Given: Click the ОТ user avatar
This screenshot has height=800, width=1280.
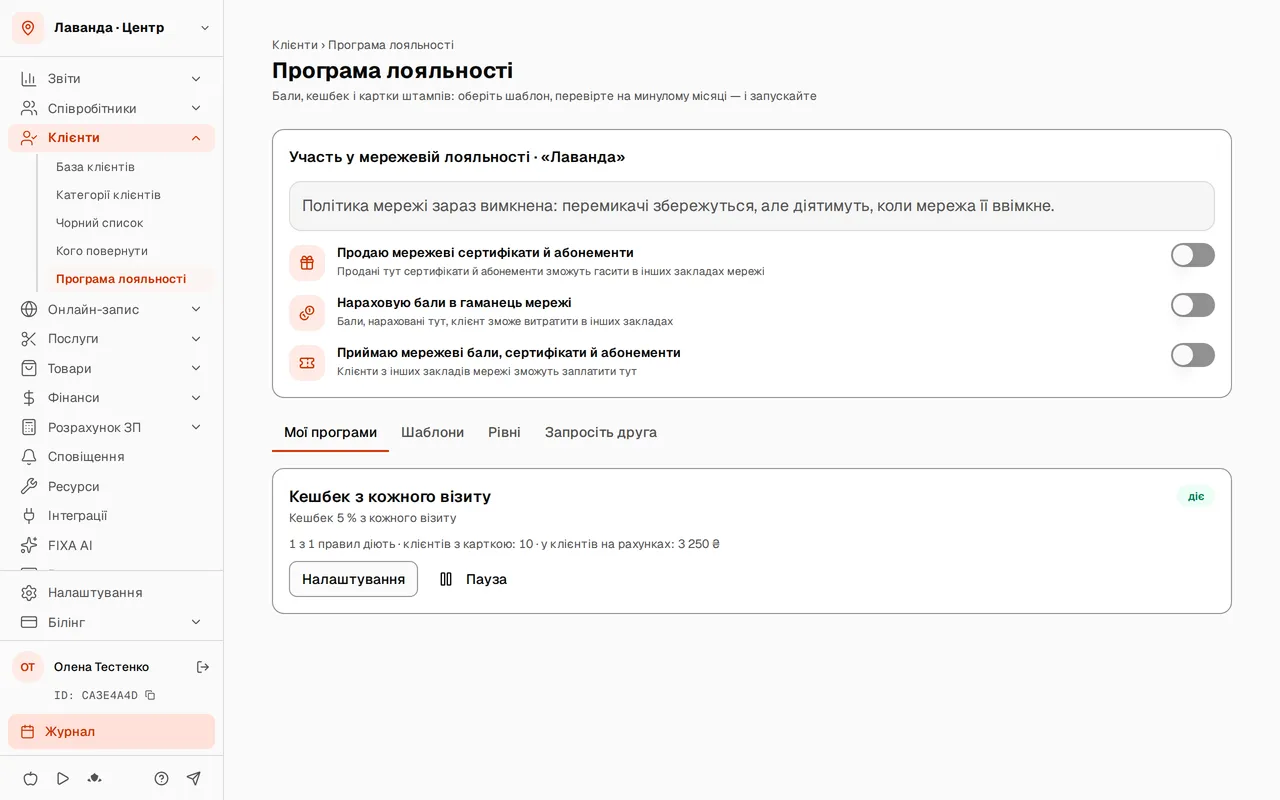Looking at the screenshot, I should [x=28, y=667].
